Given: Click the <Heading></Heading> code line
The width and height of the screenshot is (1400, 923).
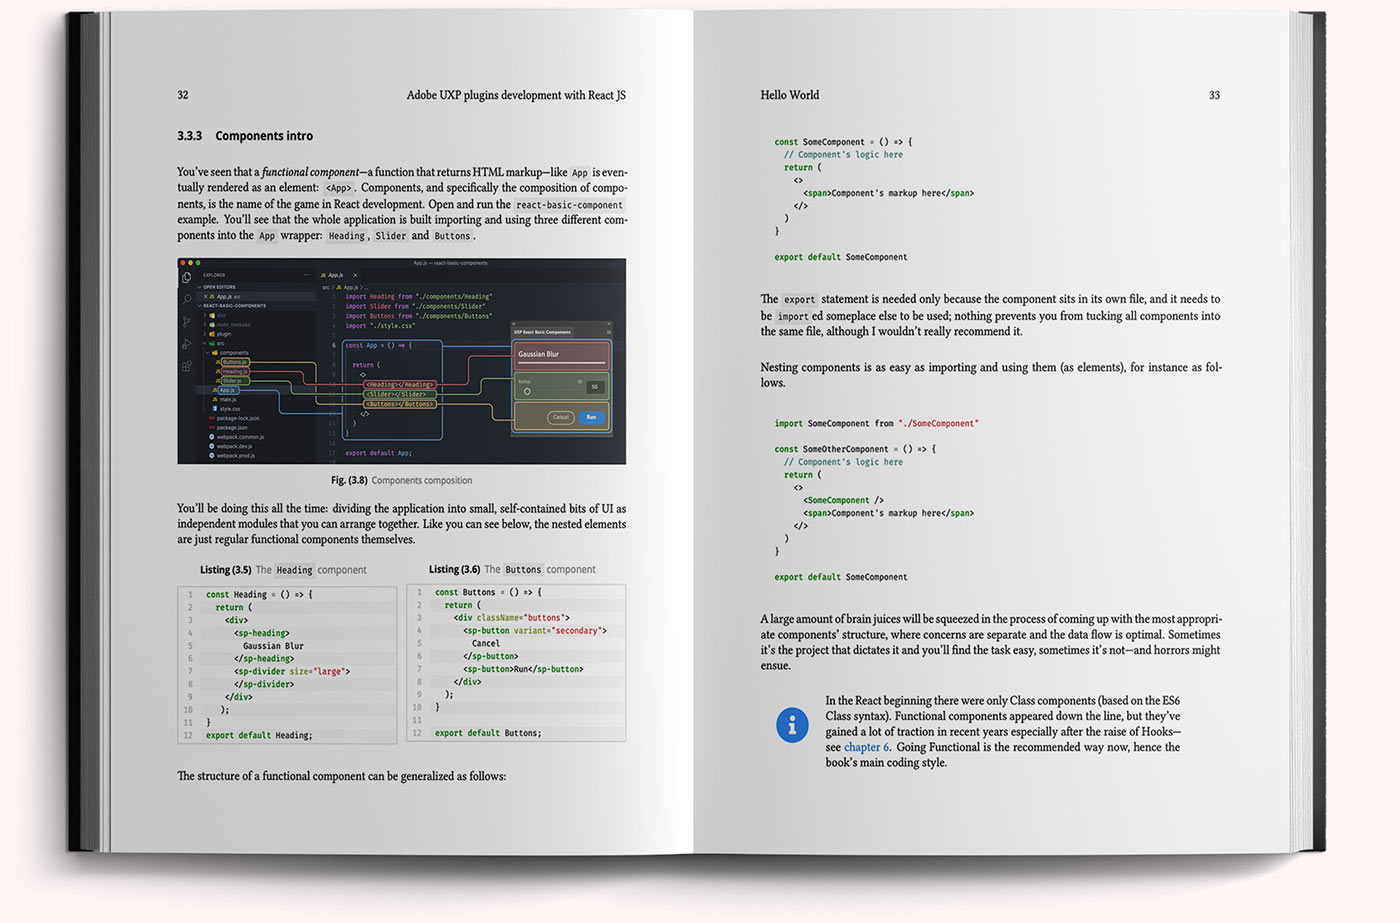Looking at the screenshot, I should tap(399, 384).
